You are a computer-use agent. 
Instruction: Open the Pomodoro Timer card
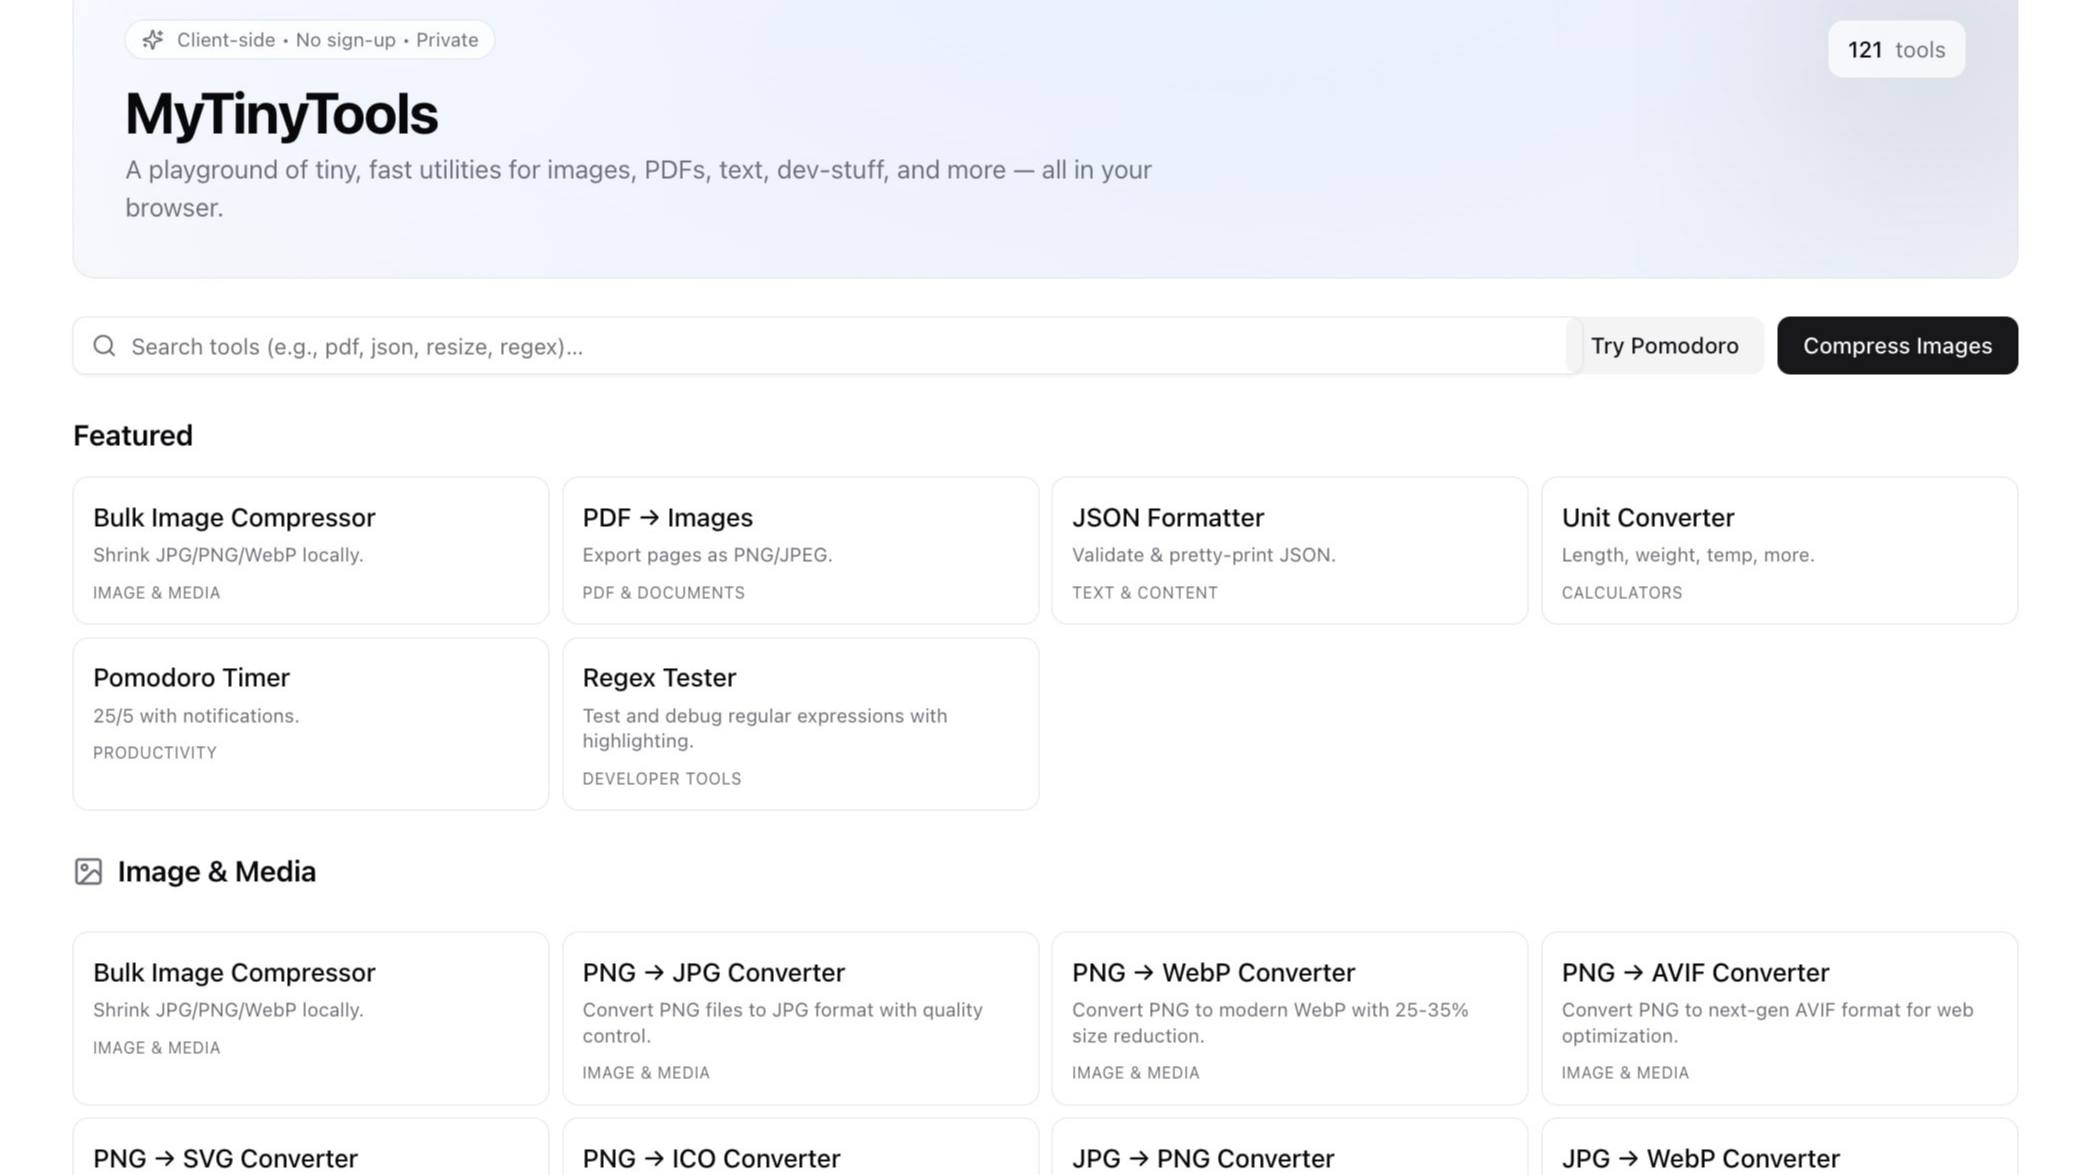311,724
